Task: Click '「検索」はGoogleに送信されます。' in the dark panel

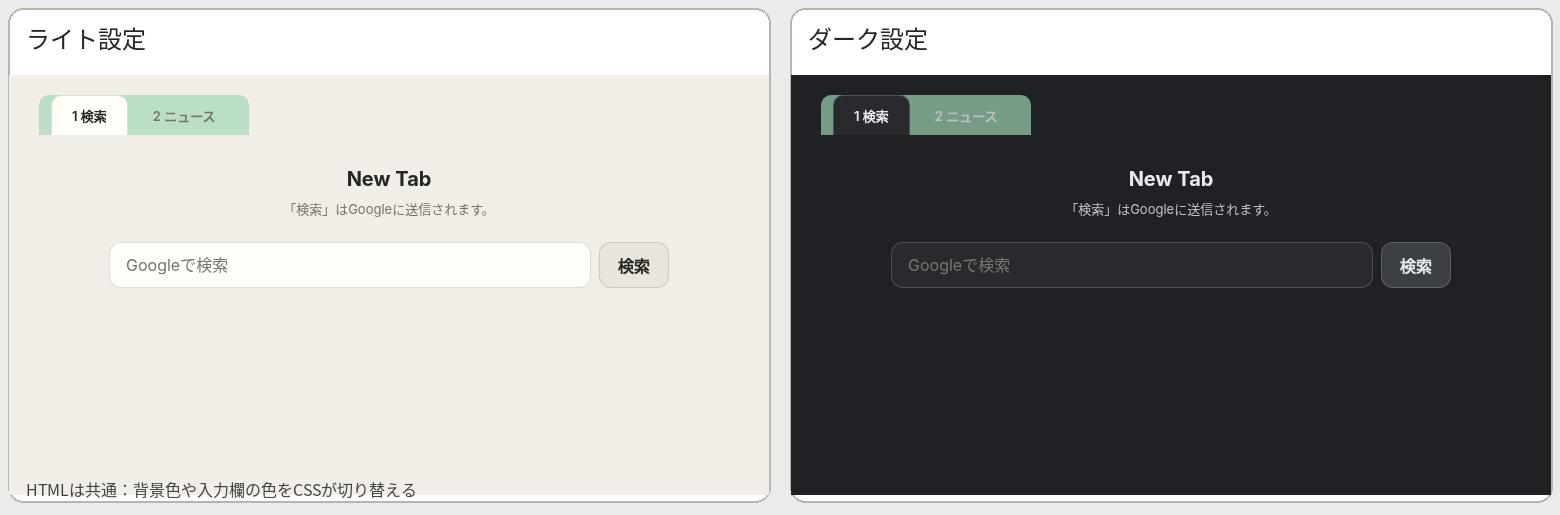Action: pyautogui.click(x=1171, y=210)
